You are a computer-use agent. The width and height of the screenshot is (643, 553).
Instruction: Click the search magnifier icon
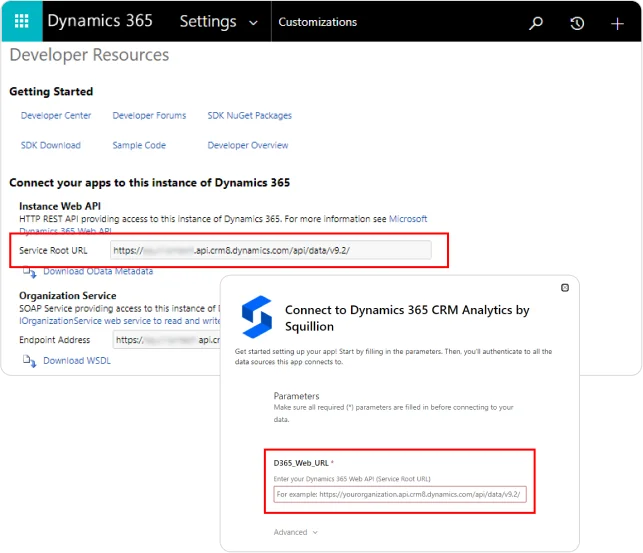click(536, 23)
